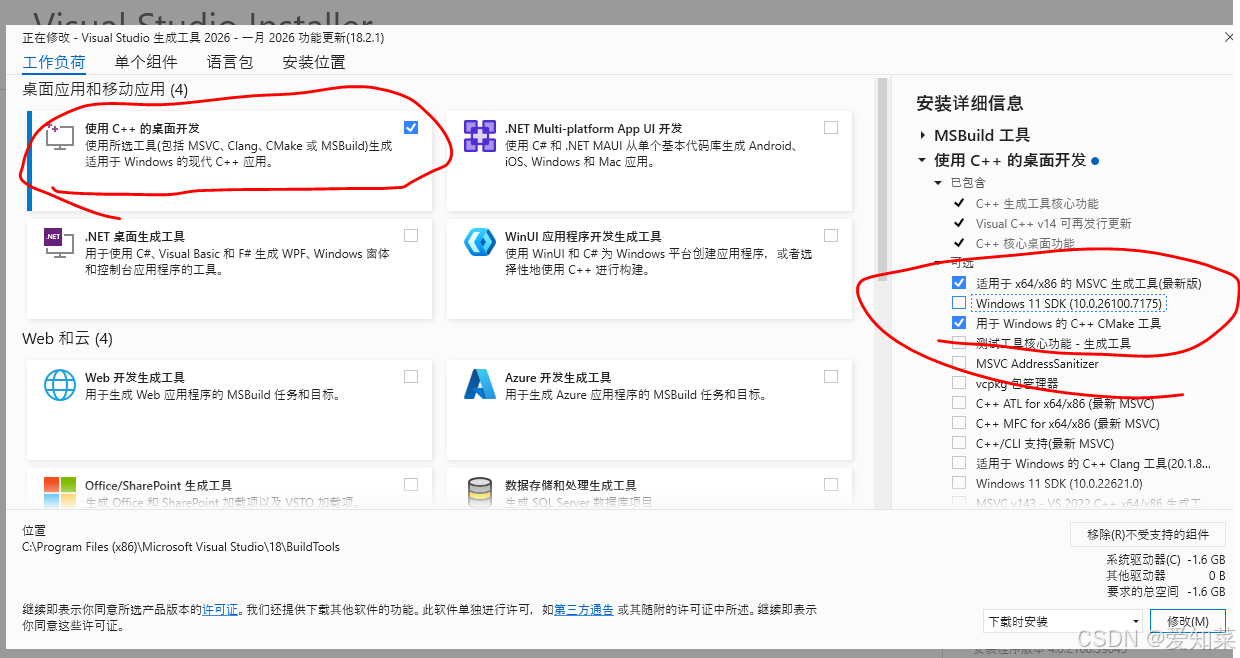This screenshot has width=1240, height=658.
Task: Check the Web 开发生成工具 checkbox
Action: pos(411,377)
